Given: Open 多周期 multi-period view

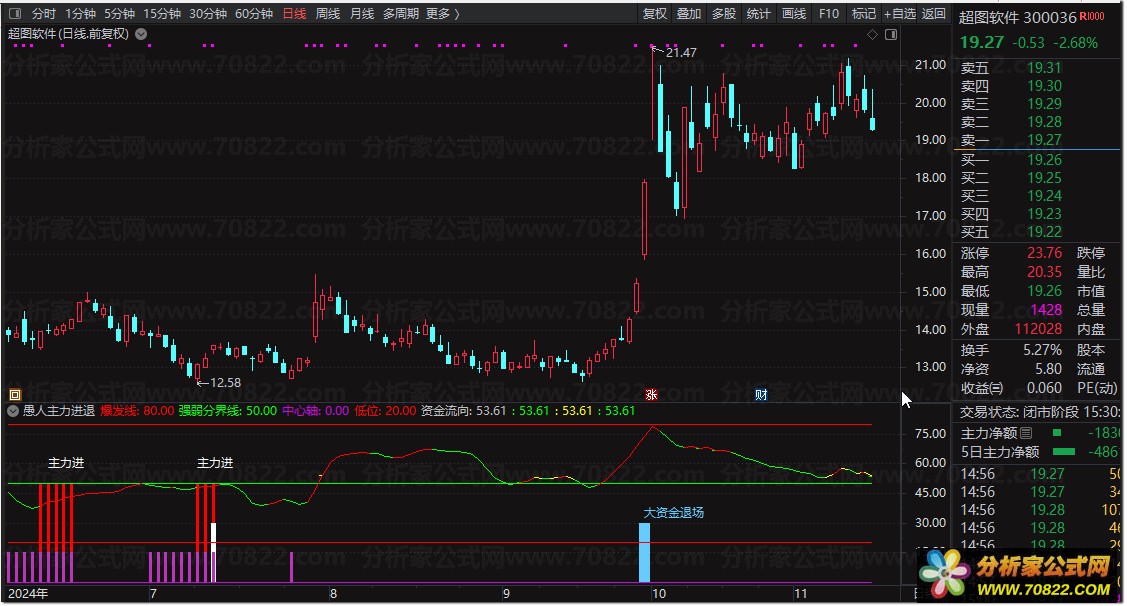Looking at the screenshot, I should pyautogui.click(x=400, y=14).
